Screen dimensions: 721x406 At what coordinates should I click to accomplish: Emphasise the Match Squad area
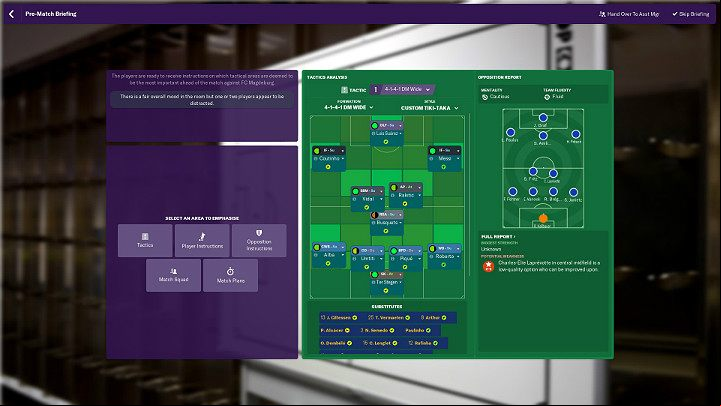click(x=173, y=275)
